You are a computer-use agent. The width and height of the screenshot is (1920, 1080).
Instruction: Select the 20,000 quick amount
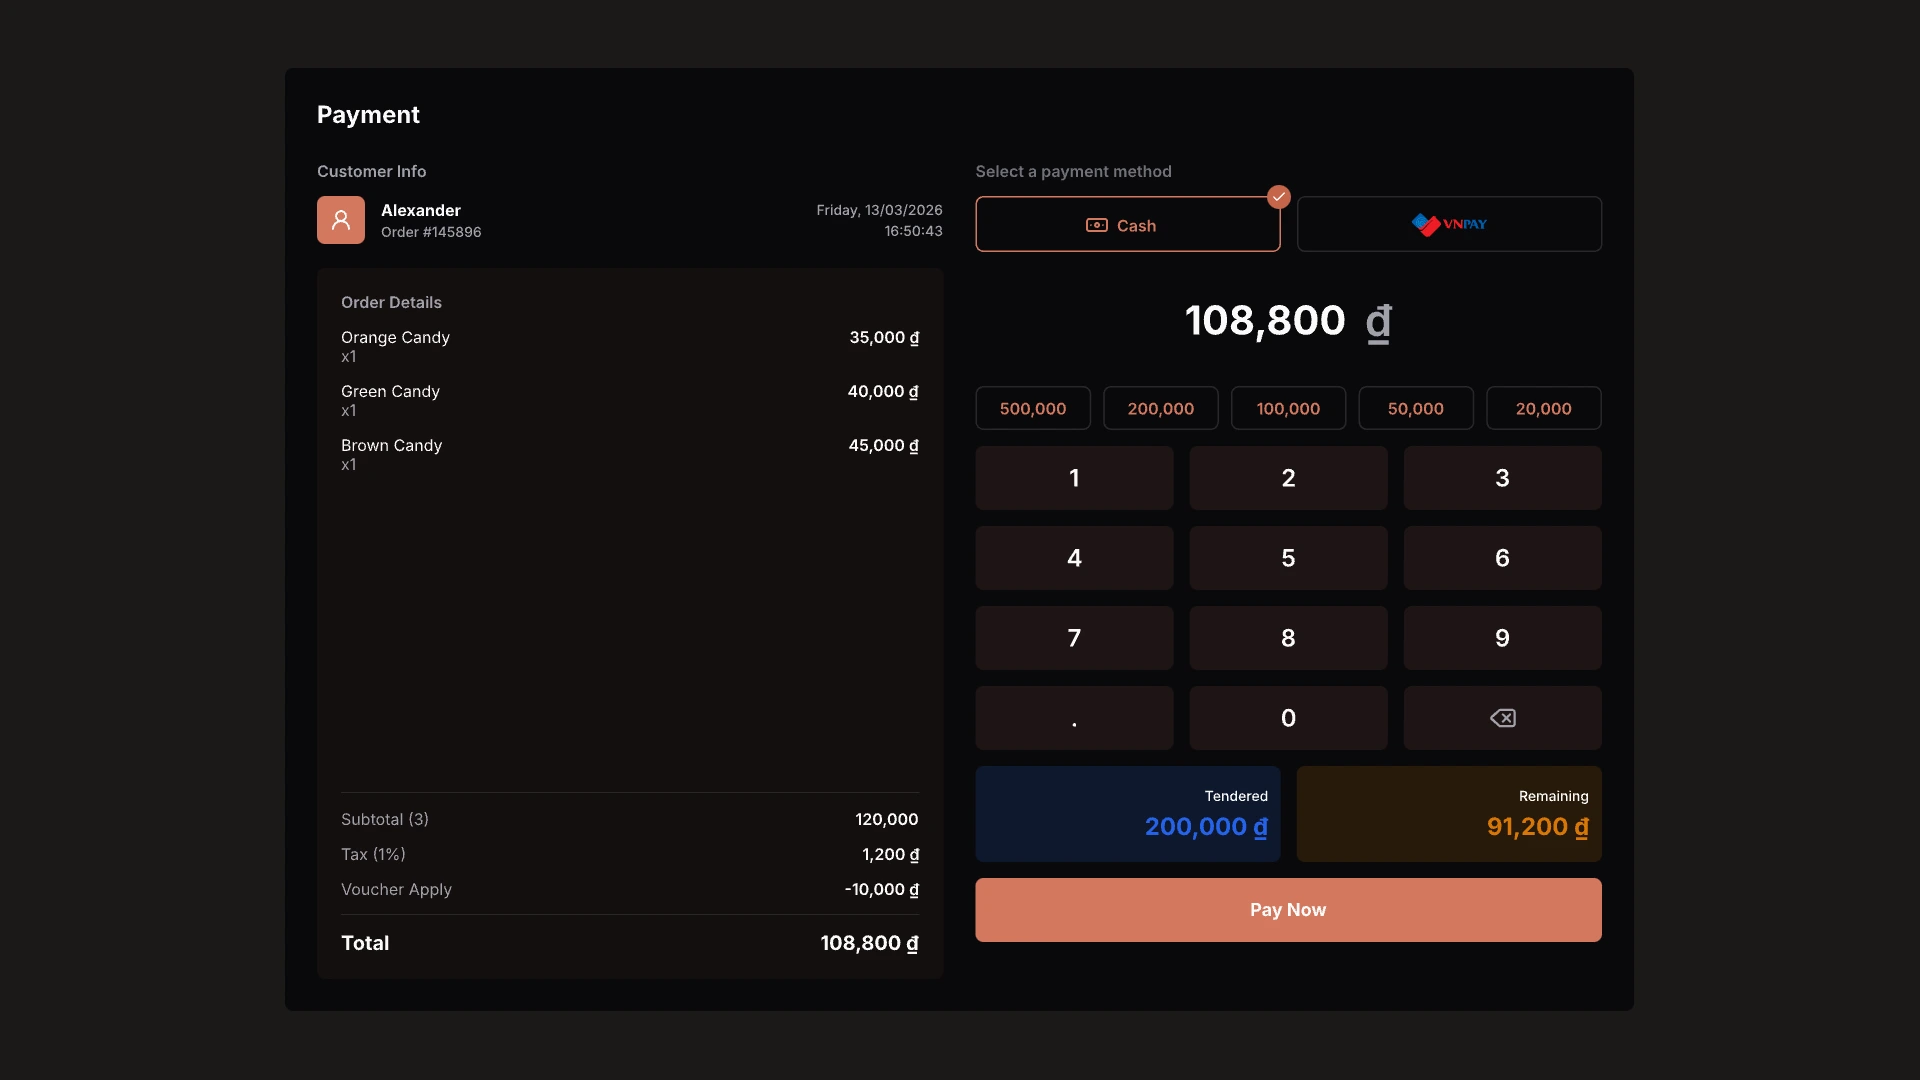pos(1543,408)
